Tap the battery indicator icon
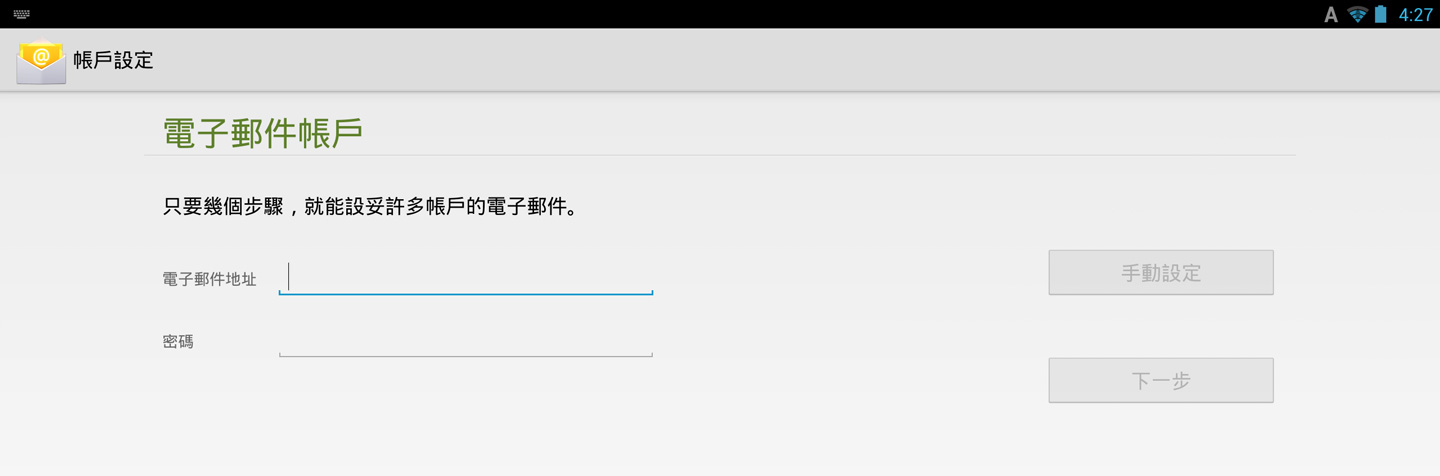The image size is (1440, 476). 1381,14
